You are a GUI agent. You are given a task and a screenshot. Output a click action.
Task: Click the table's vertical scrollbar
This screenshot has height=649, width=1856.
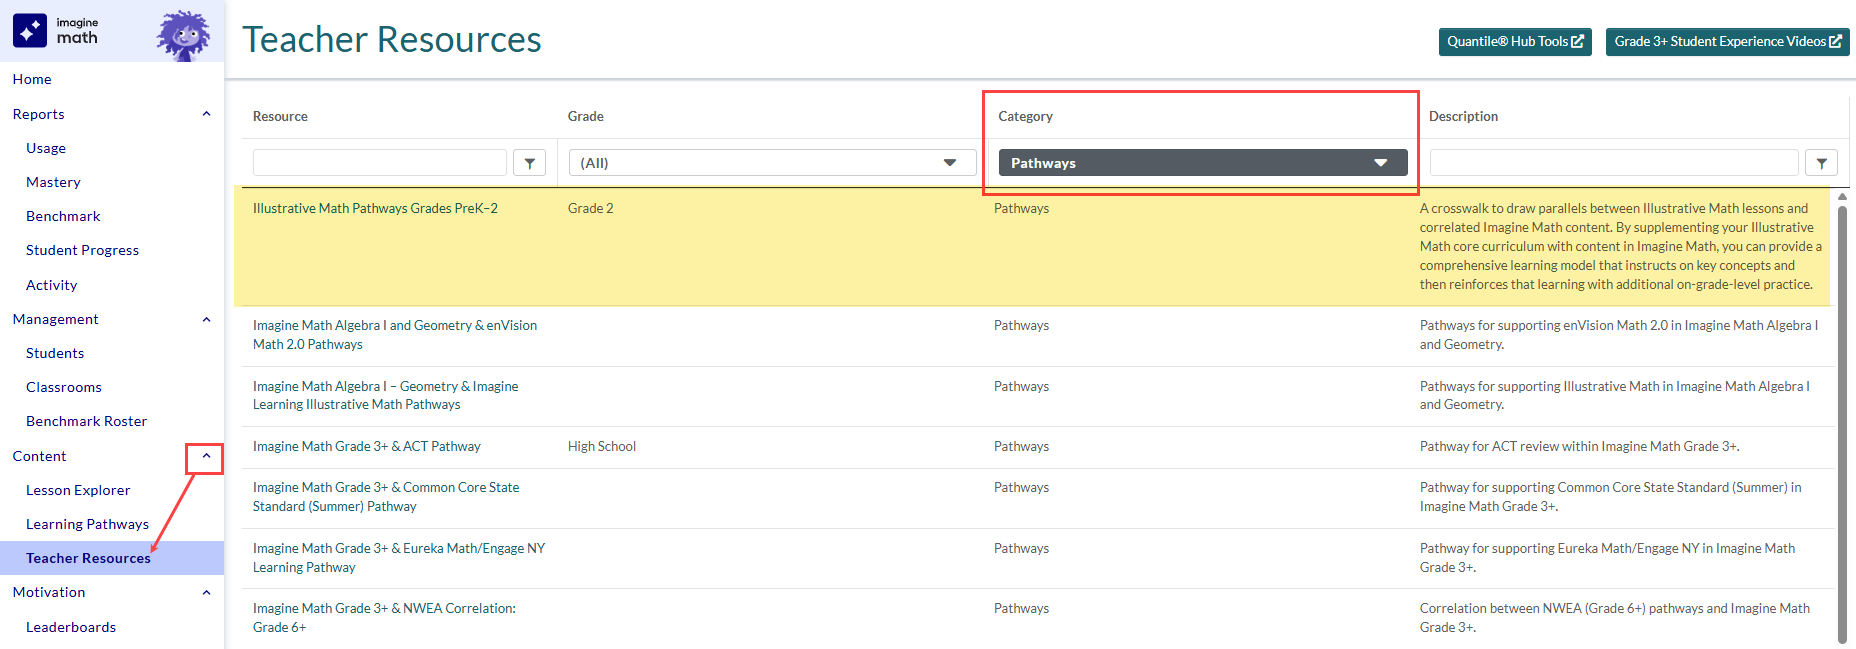[1842, 420]
